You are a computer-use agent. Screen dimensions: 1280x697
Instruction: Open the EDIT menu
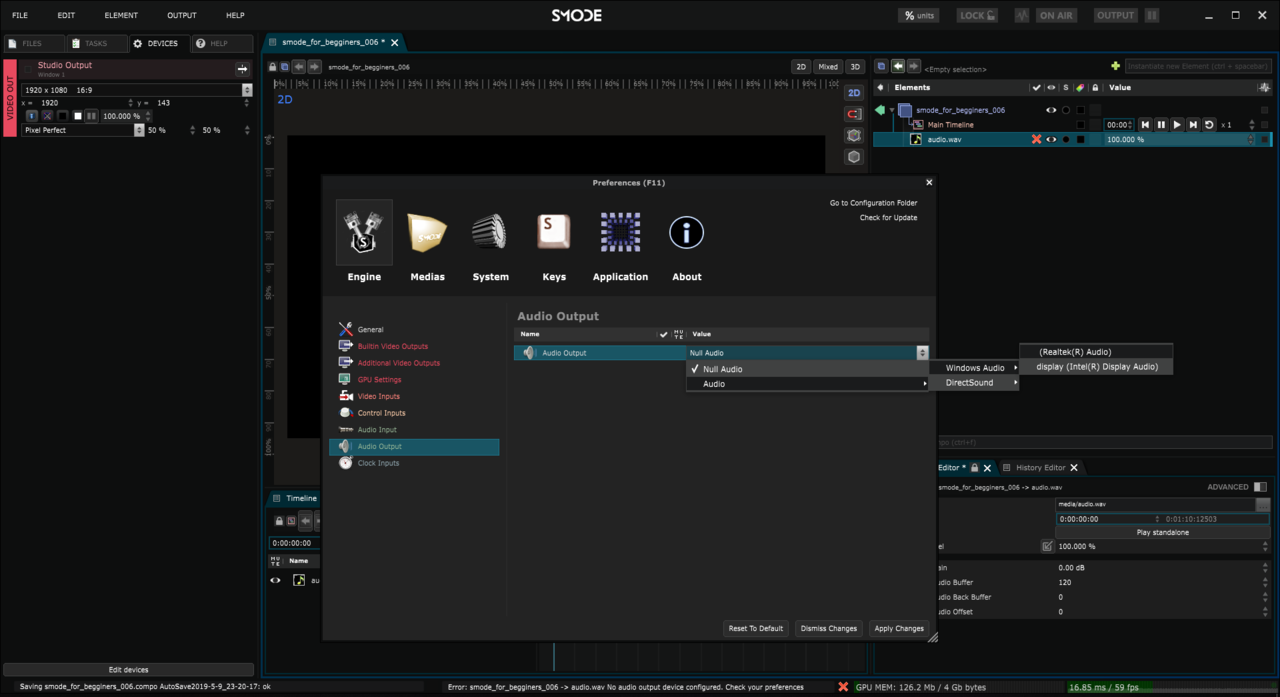tap(66, 16)
